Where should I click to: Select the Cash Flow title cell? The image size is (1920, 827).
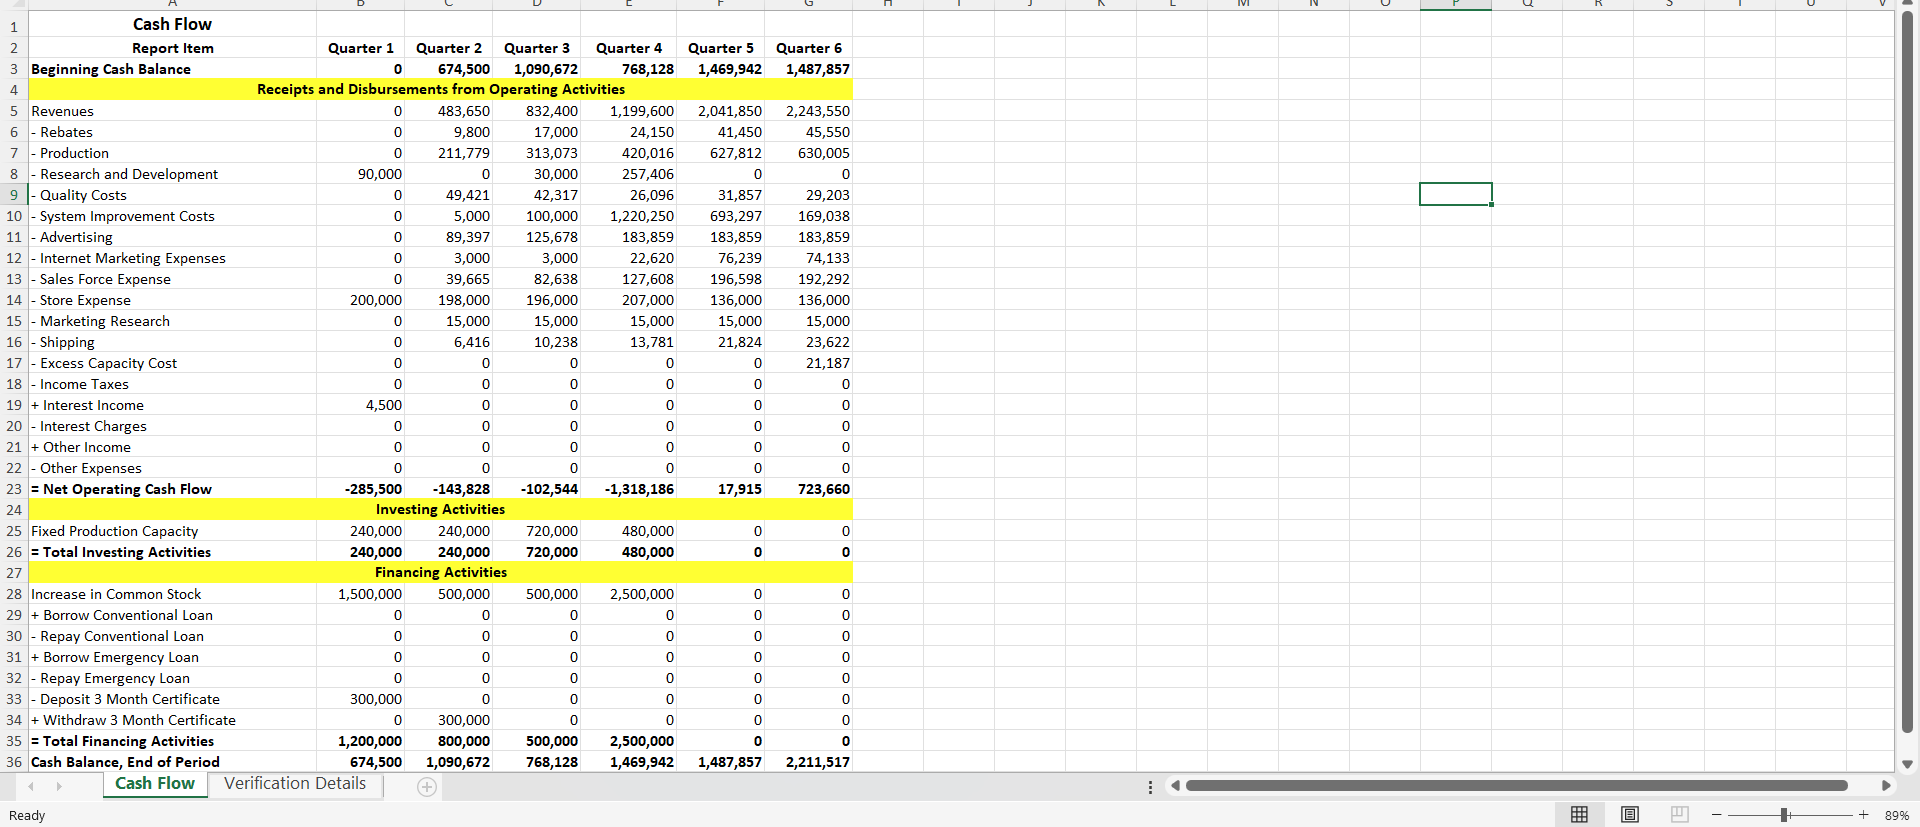pos(172,24)
